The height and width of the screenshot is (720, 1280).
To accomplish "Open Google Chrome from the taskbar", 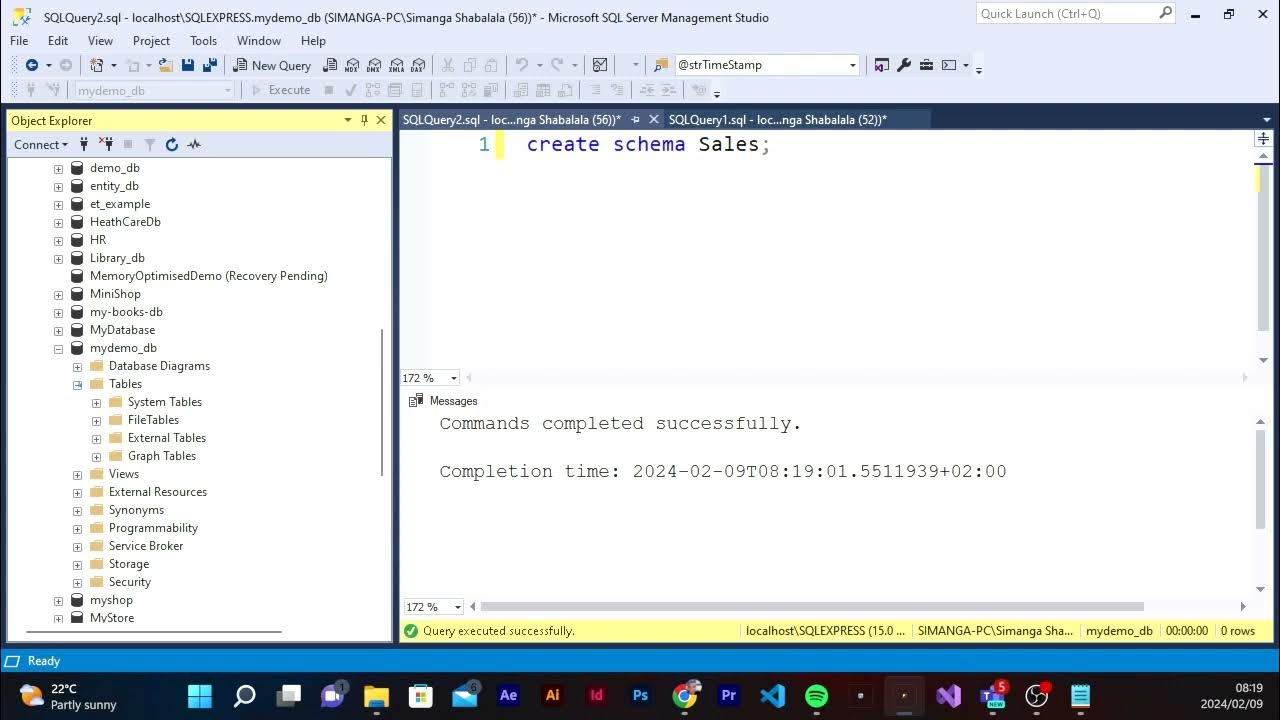I will coord(685,695).
